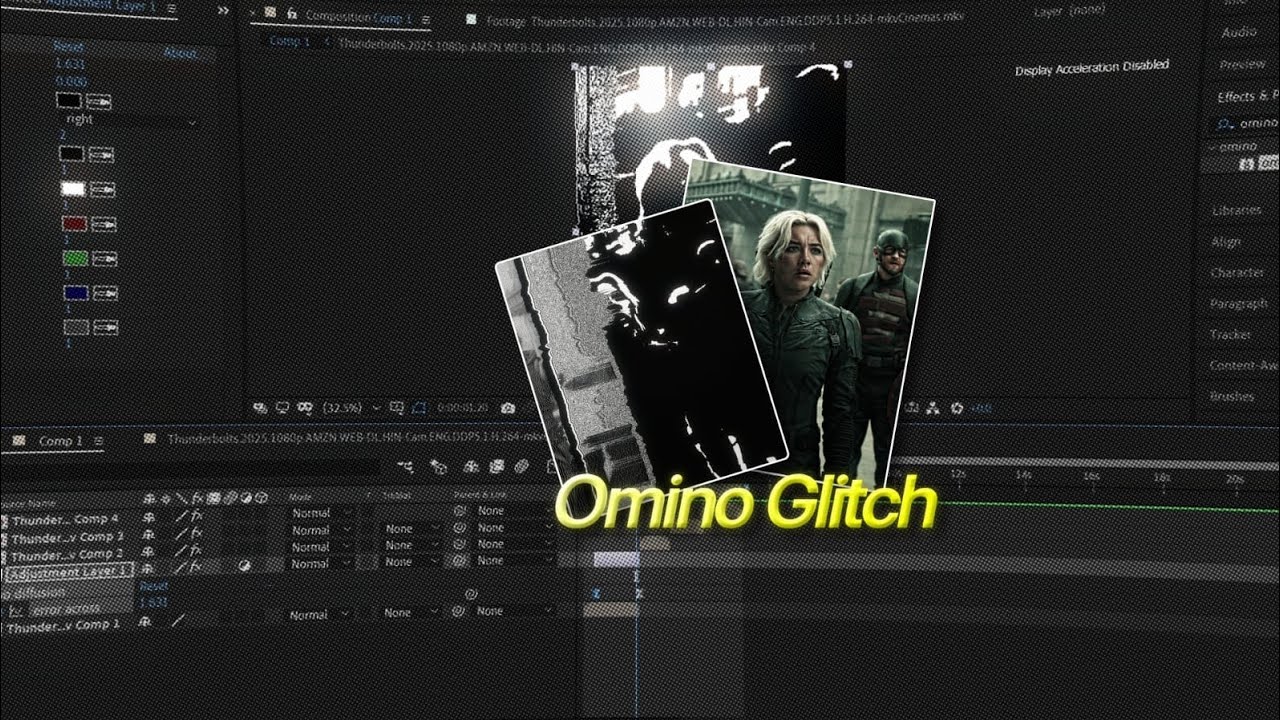Toggle the lock icon on the Composition viewer tab
1280x720 pixels.
(291, 15)
